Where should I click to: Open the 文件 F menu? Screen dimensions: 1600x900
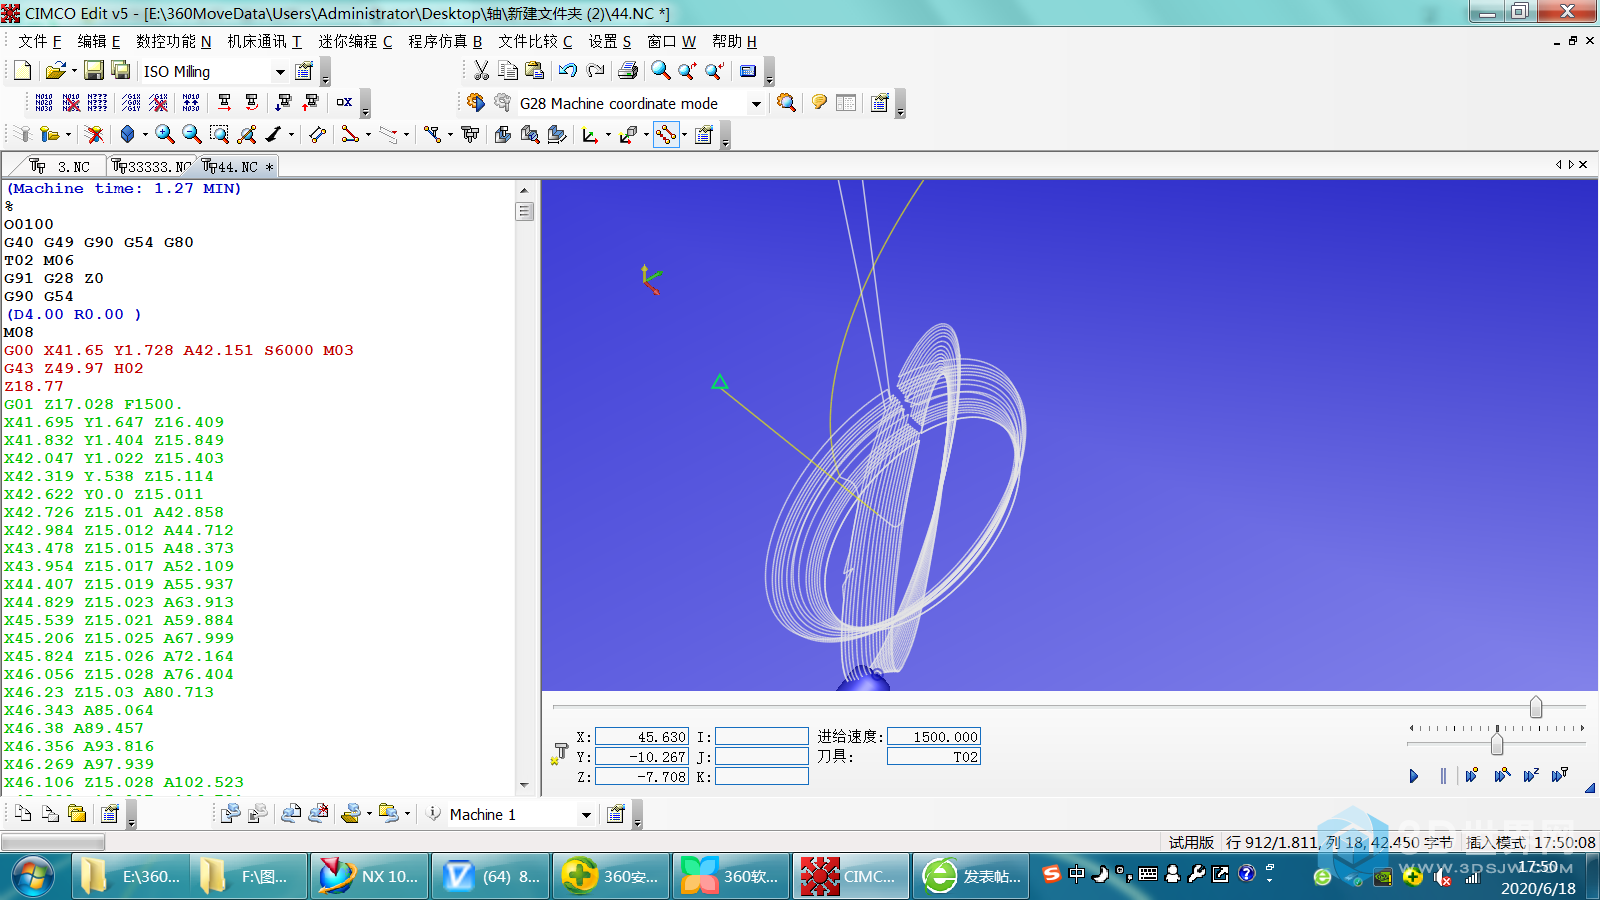40,41
